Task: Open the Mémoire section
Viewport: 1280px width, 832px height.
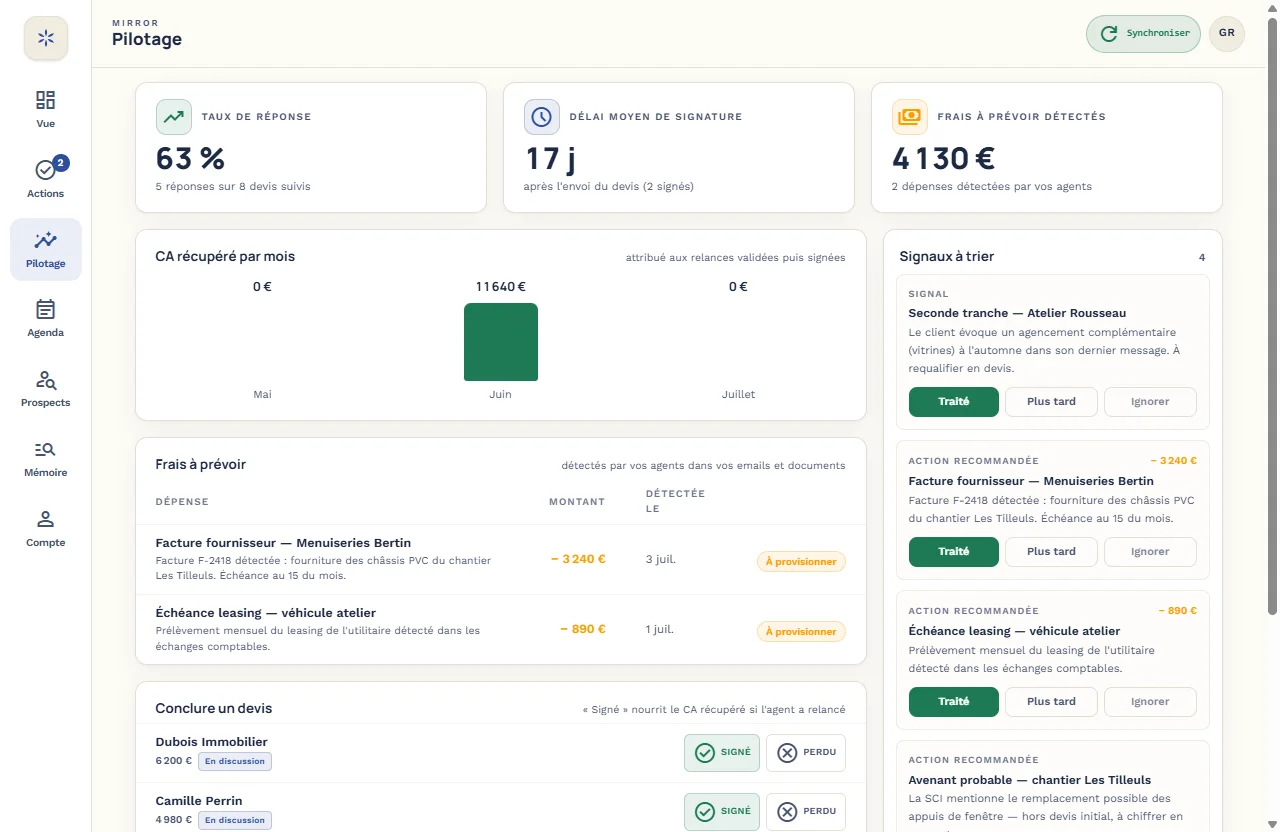Action: 46,459
